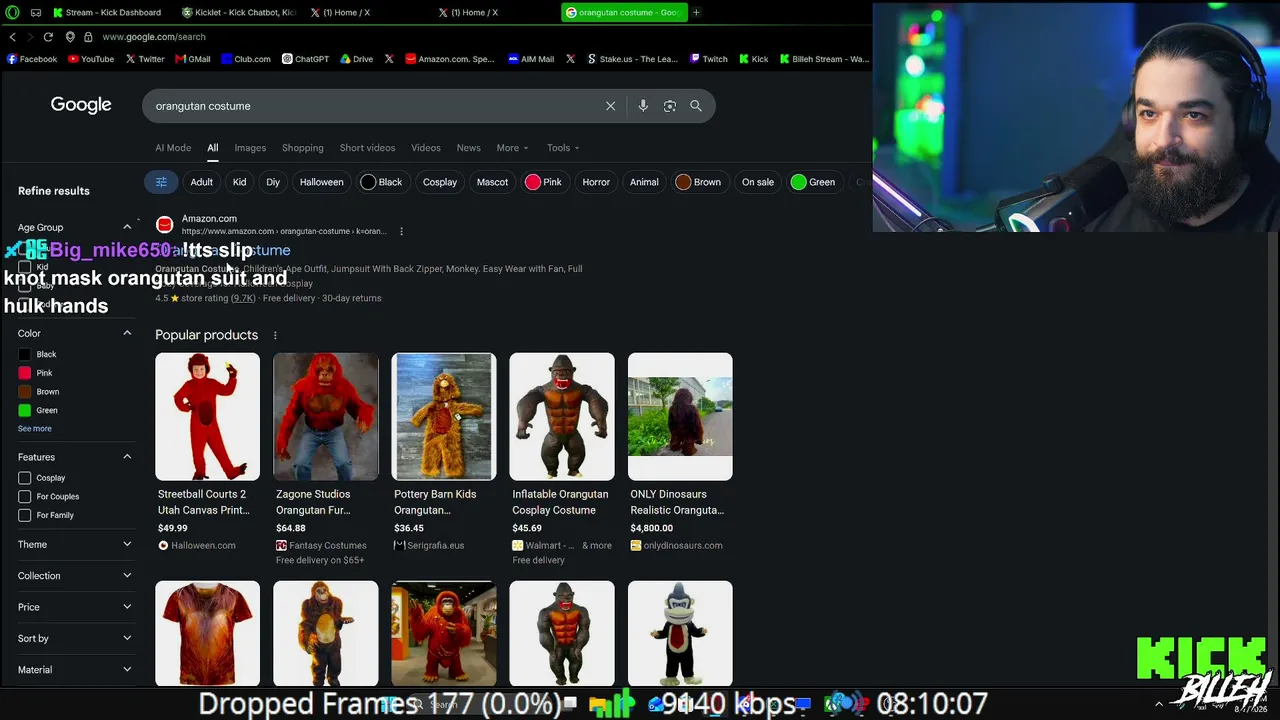Open the Inflatable Orangutan Cosplay Costume image
This screenshot has width=1280, height=720.
click(562, 416)
